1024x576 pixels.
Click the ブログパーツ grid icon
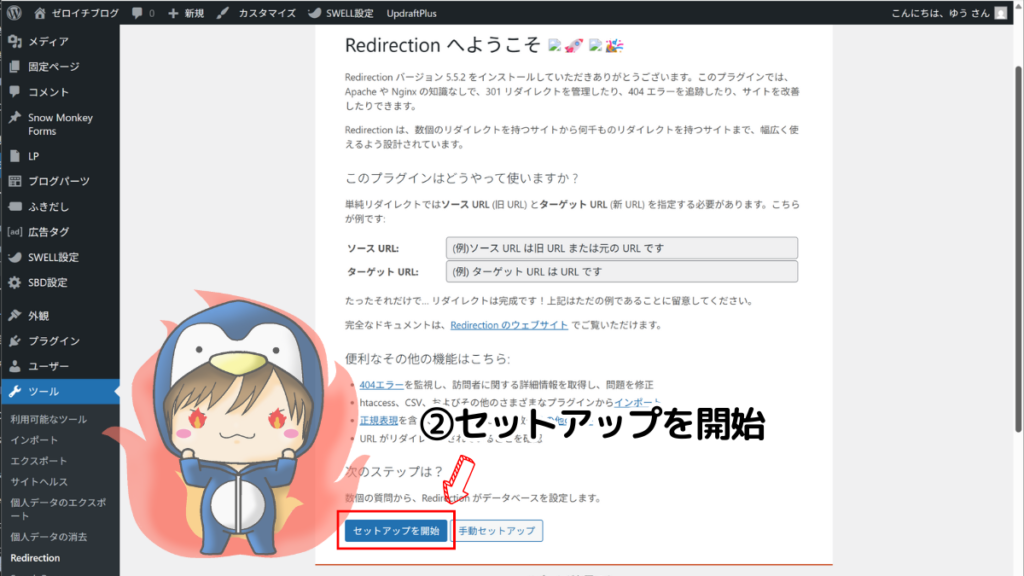(x=15, y=181)
